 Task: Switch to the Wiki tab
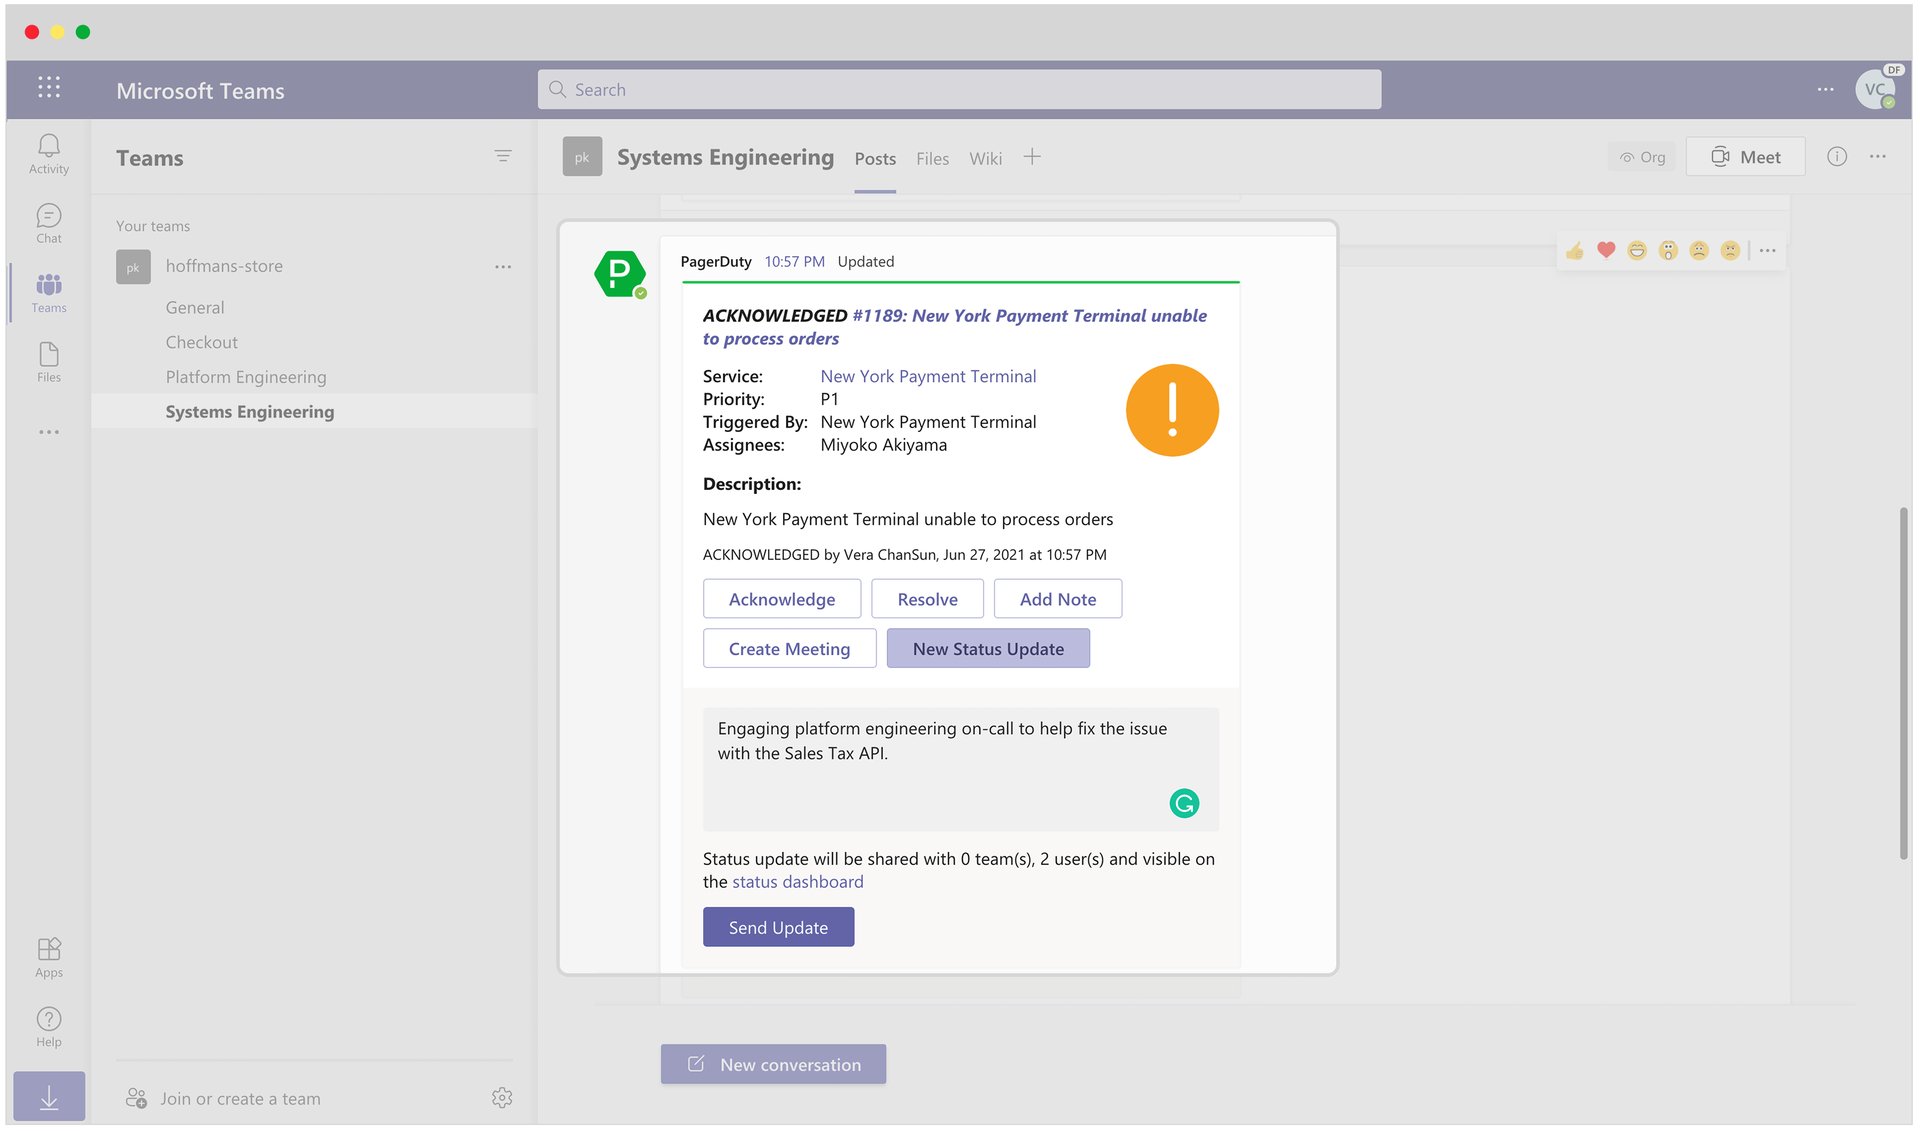pos(985,158)
